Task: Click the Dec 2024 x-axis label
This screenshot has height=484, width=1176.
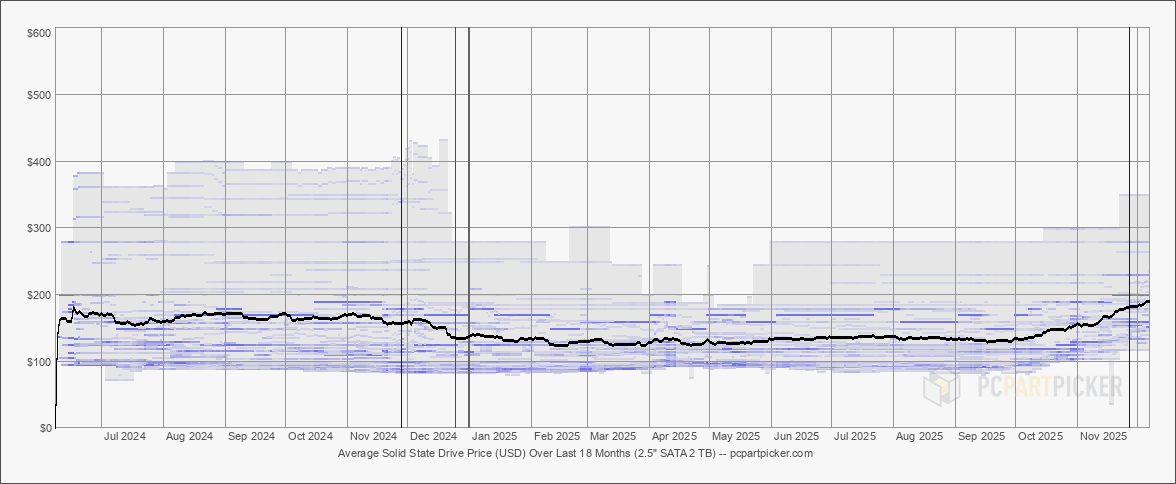Action: coord(433,437)
